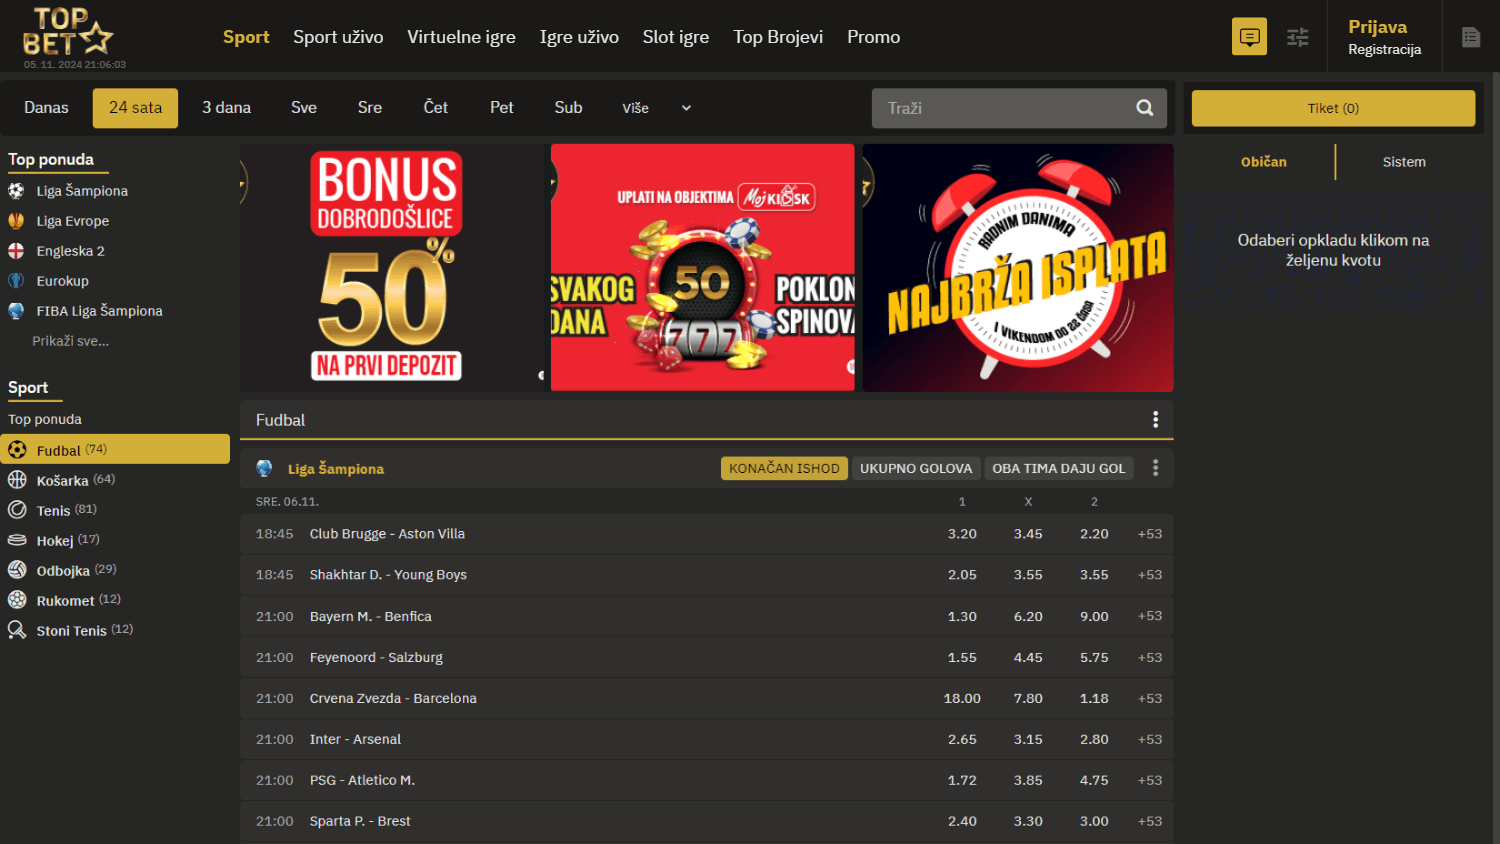Click the globe icon beside Liga Šampiona header
The height and width of the screenshot is (844, 1500).
pos(264,468)
